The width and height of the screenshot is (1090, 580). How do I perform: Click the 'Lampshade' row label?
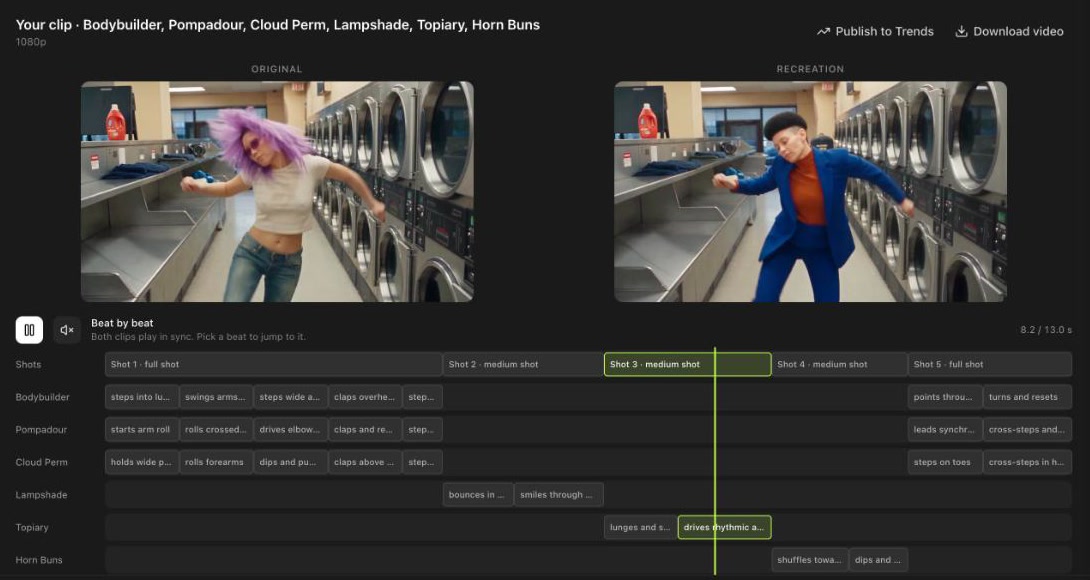click(41, 495)
